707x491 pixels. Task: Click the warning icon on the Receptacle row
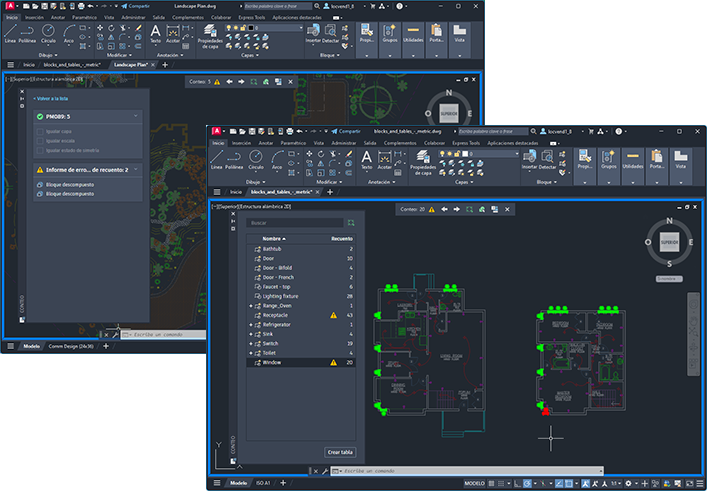pyautogui.click(x=333, y=315)
